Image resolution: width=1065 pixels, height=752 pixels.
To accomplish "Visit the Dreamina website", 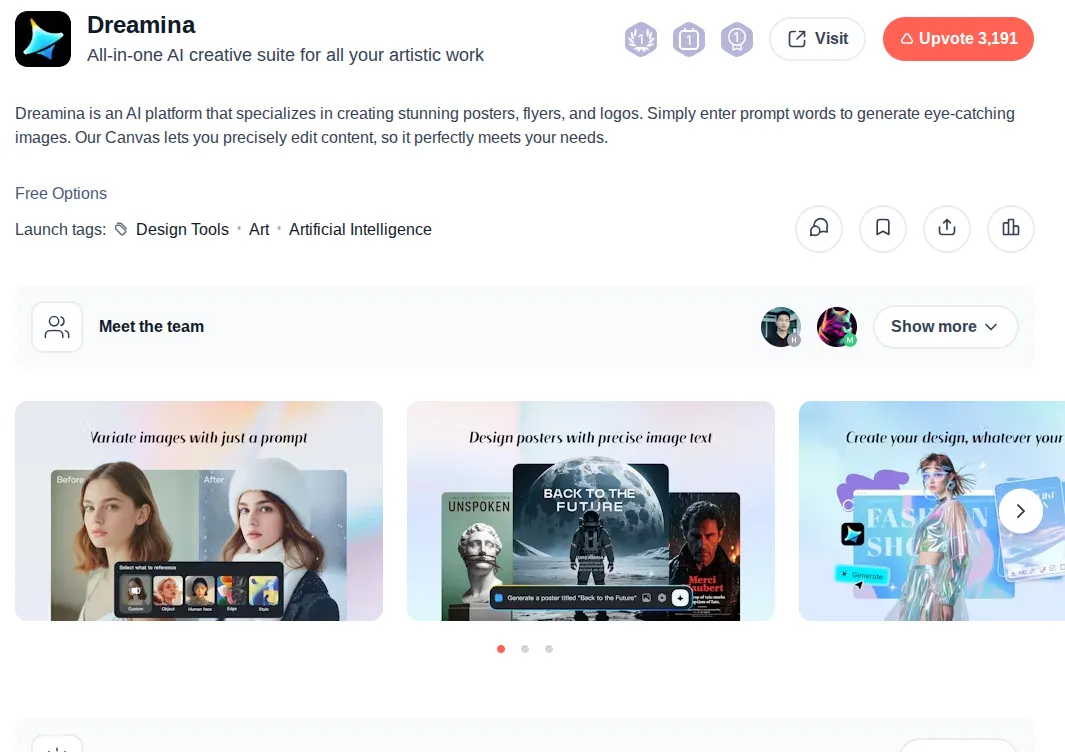I will pyautogui.click(x=817, y=39).
